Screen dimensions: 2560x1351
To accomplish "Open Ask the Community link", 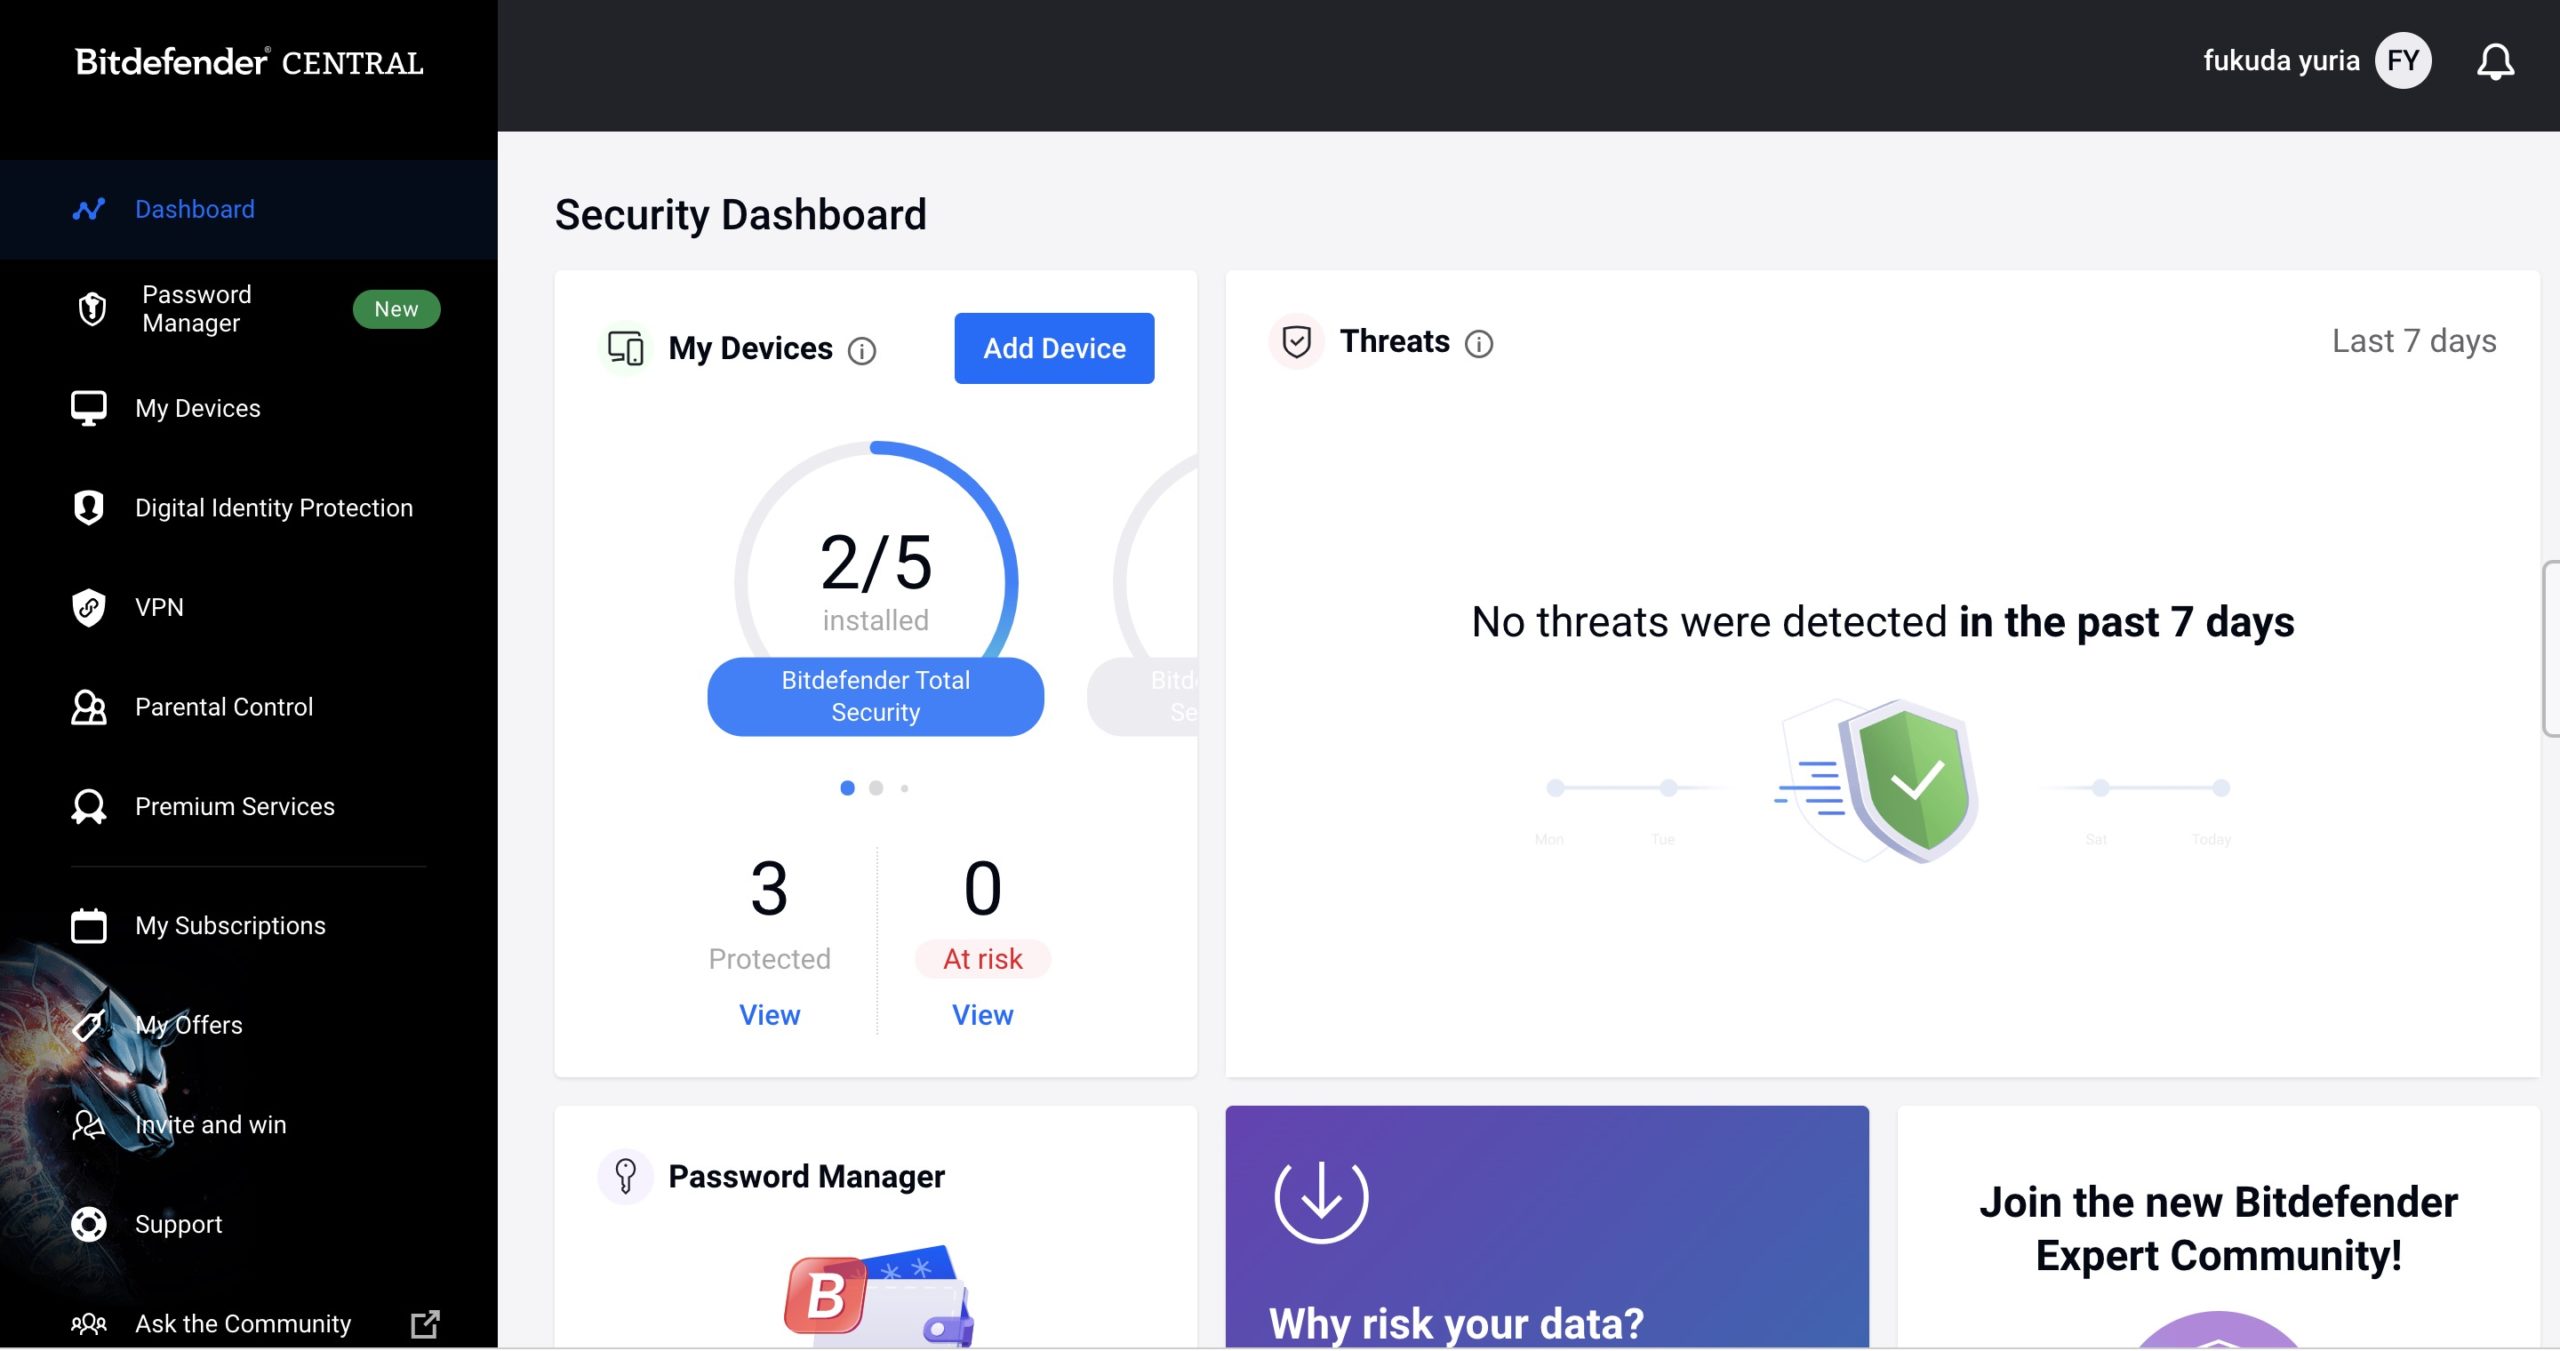I will pyautogui.click(x=249, y=1324).
